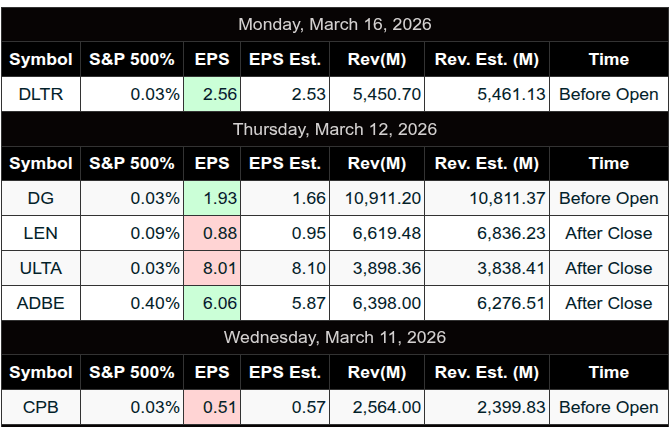This screenshot has width=672, height=427.
Task: Open the ULTA ticker symbol
Action: point(41,268)
